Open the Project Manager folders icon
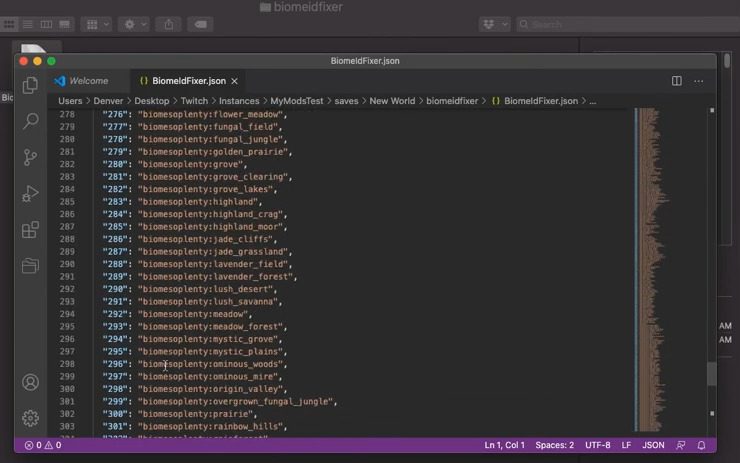The image size is (740, 463). tap(30, 266)
